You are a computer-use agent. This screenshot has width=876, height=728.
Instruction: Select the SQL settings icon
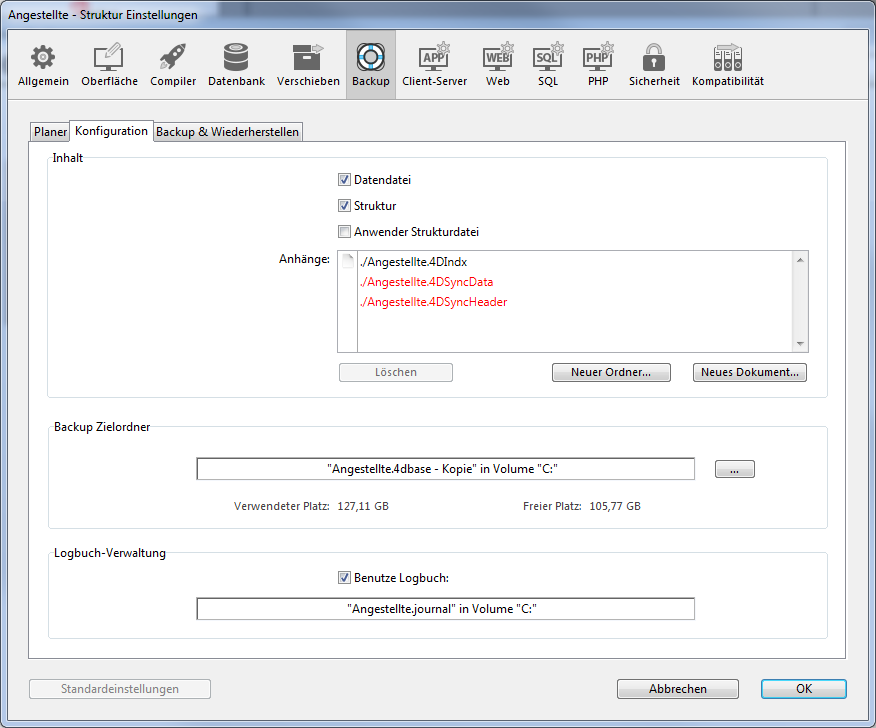click(x=548, y=65)
